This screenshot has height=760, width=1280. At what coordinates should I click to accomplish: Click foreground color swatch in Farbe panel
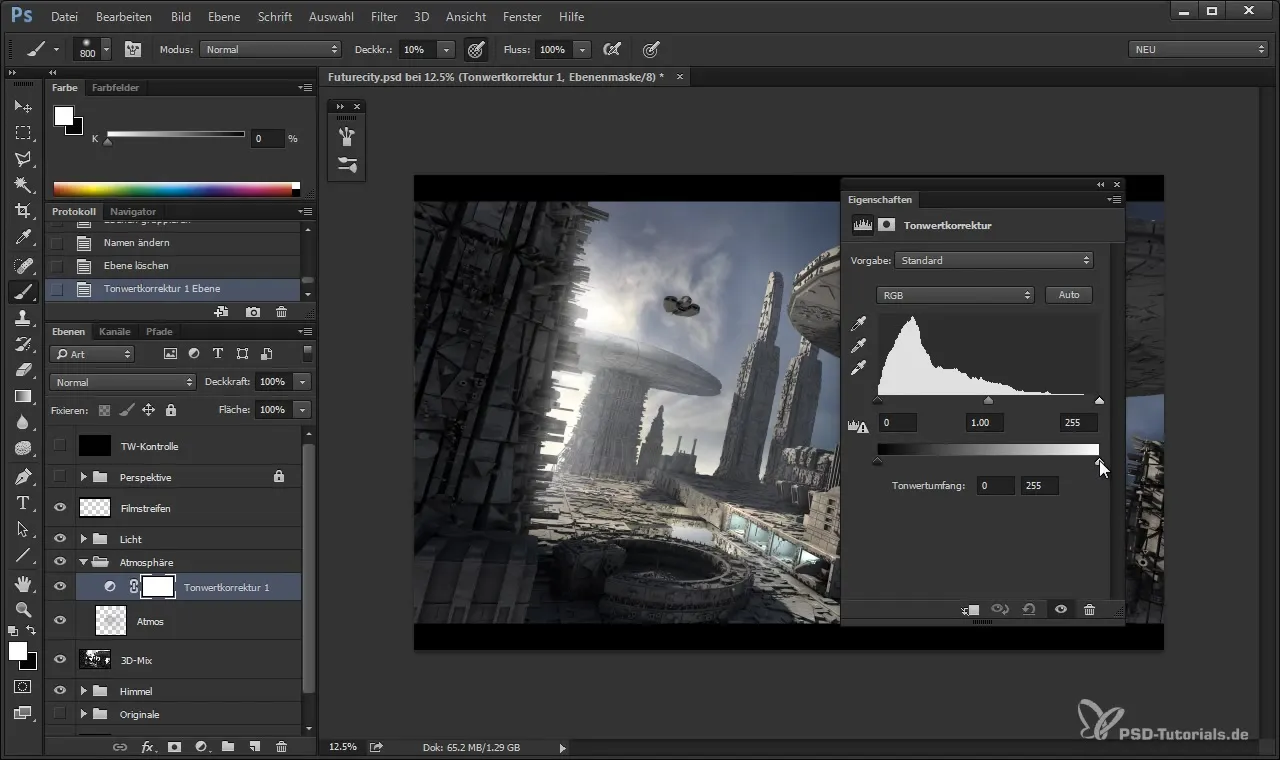pos(63,116)
